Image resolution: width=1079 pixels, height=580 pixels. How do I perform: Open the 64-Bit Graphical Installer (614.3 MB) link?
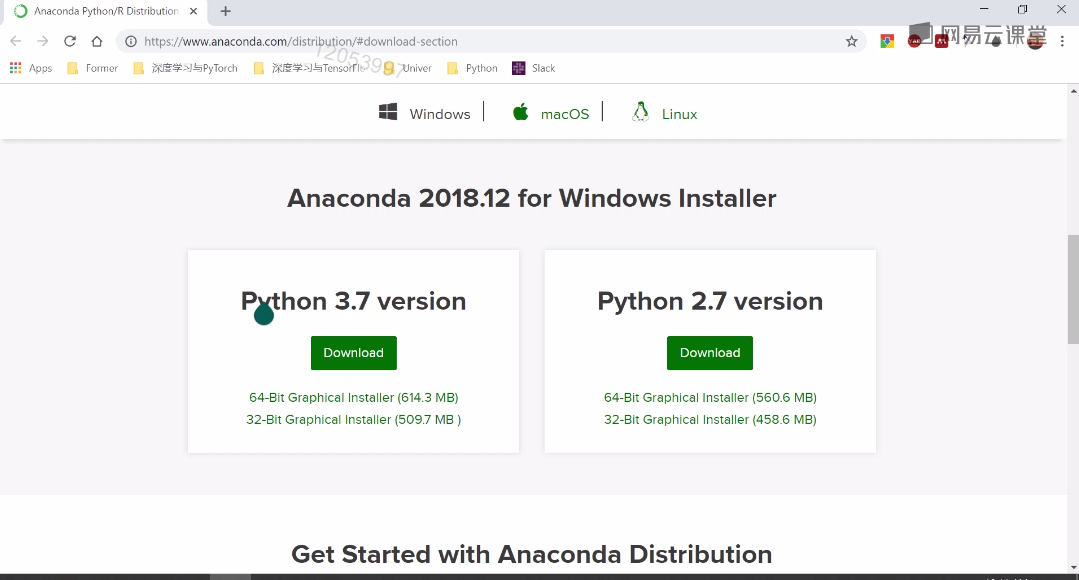pos(353,397)
